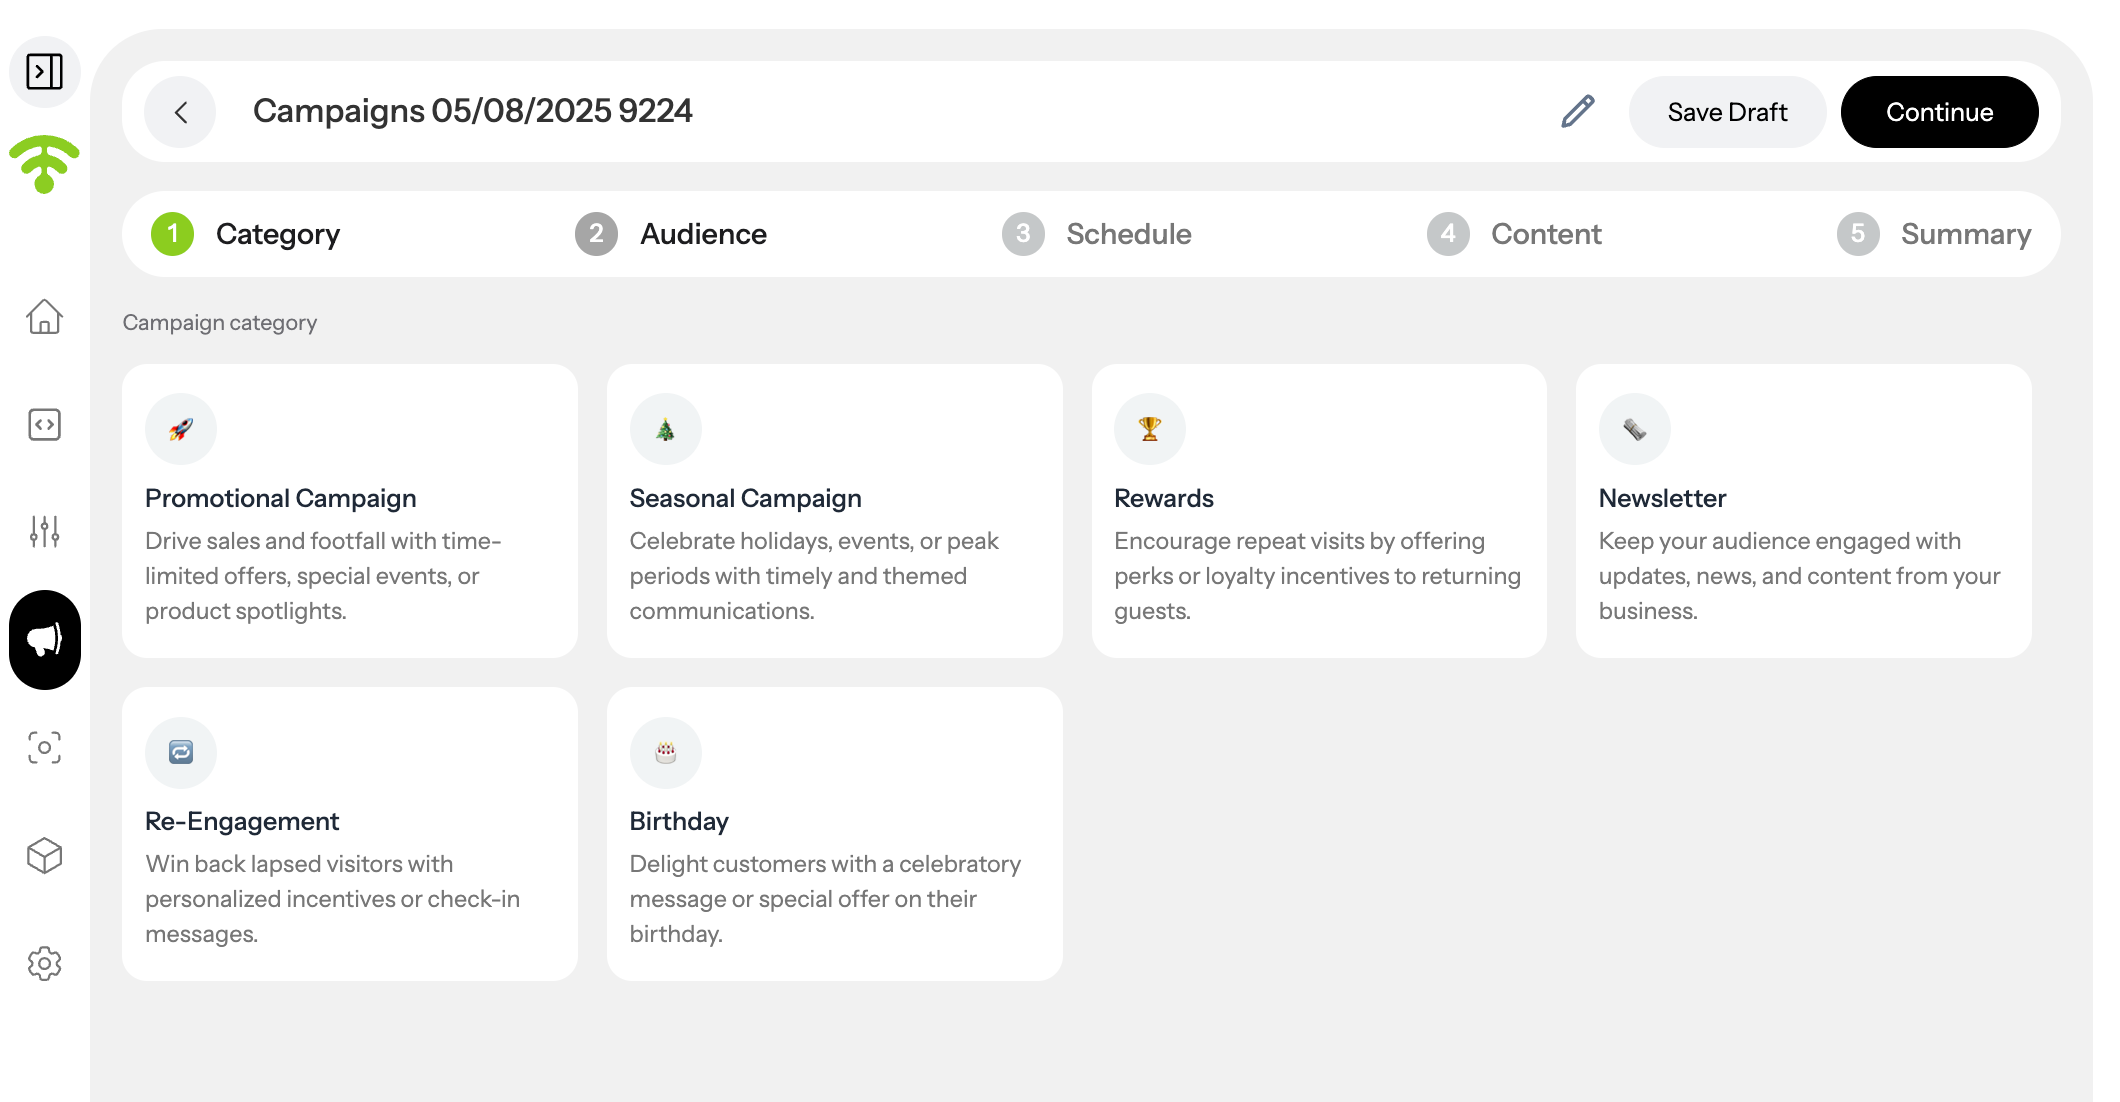
Task: Open the scan focus sidebar icon
Action: (x=44, y=748)
